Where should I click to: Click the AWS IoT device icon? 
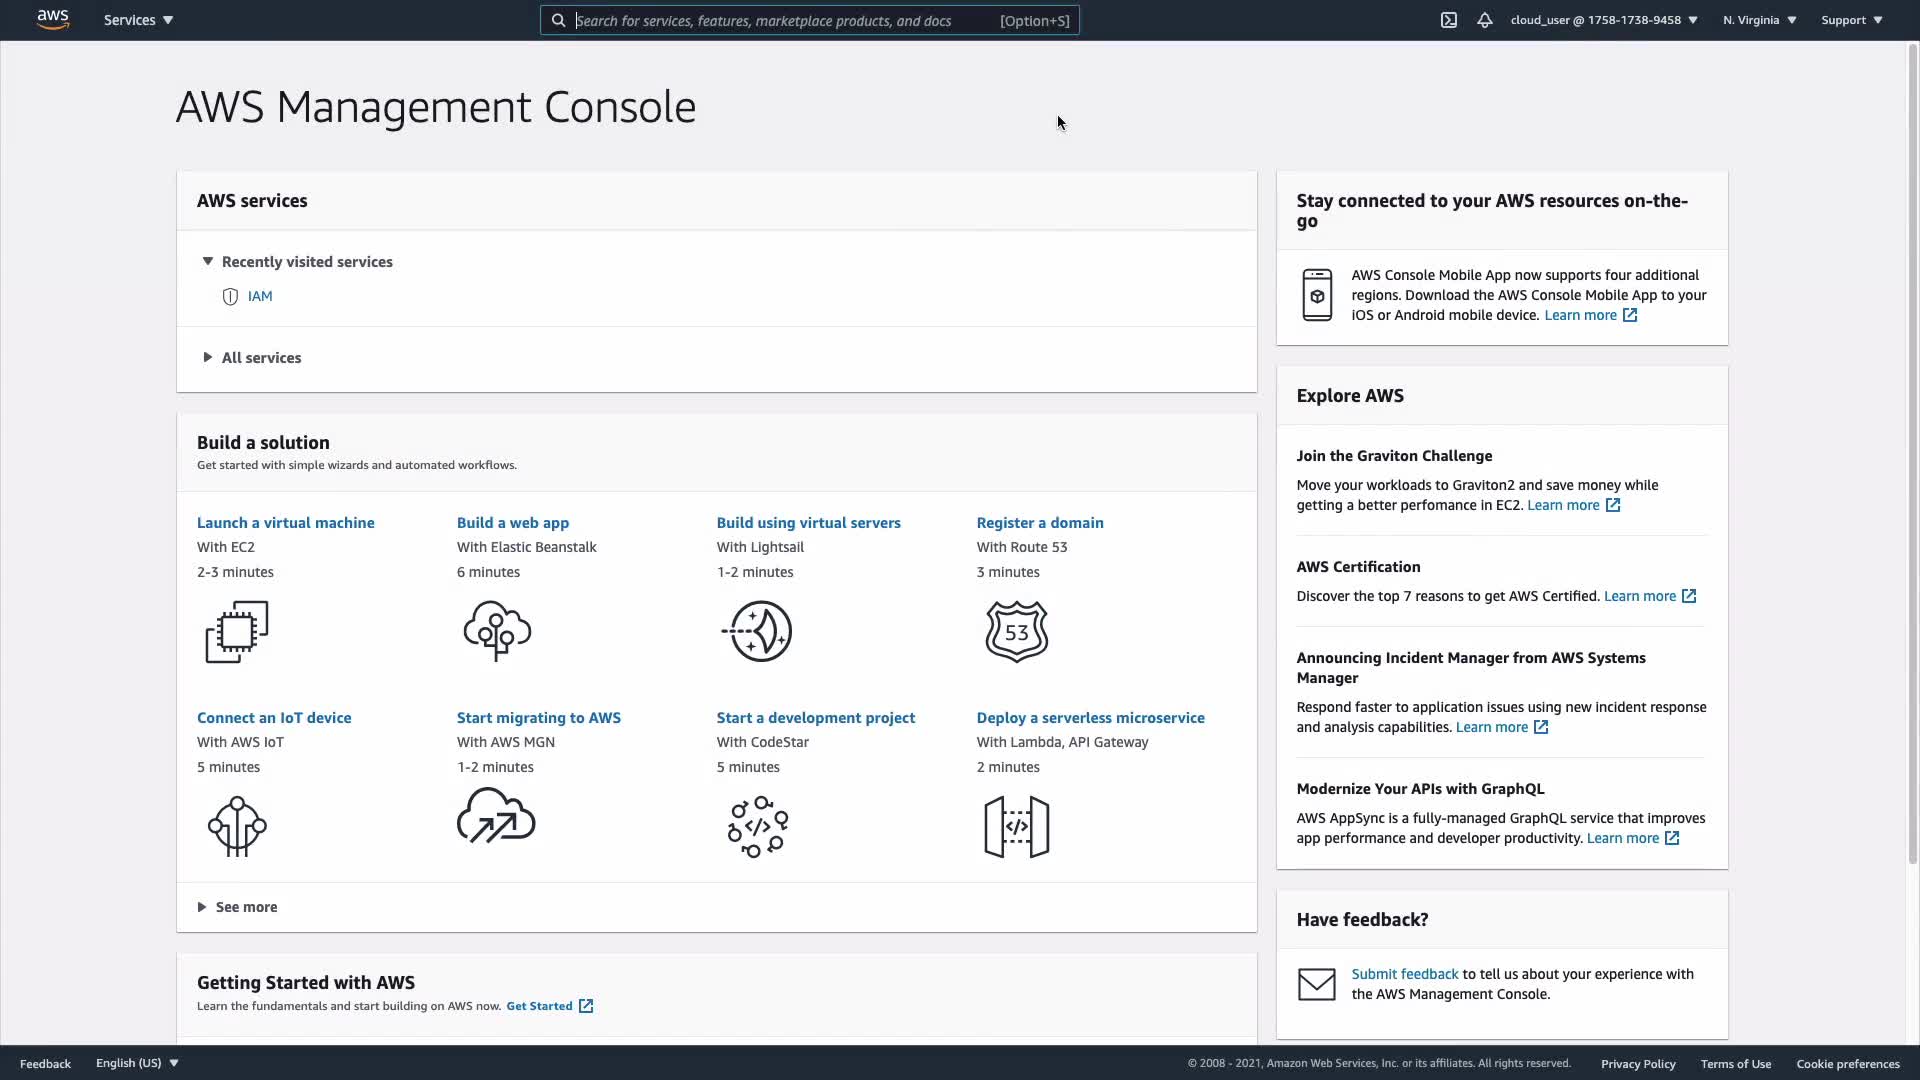point(237,826)
